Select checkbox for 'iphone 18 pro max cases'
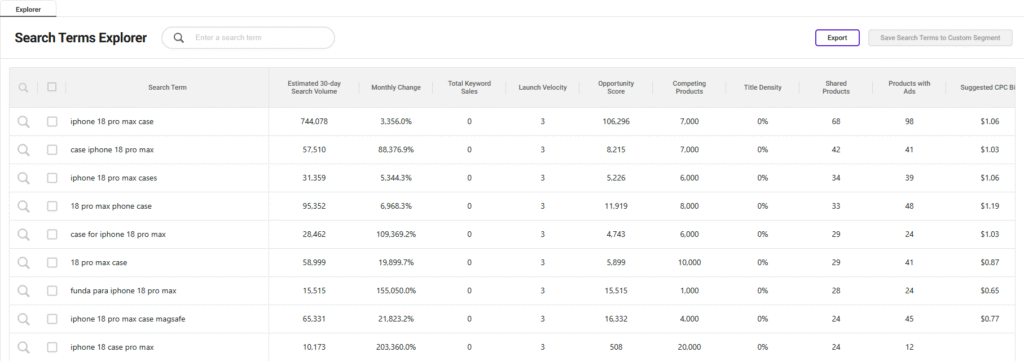The height and width of the screenshot is (361, 1024). pyautogui.click(x=52, y=178)
